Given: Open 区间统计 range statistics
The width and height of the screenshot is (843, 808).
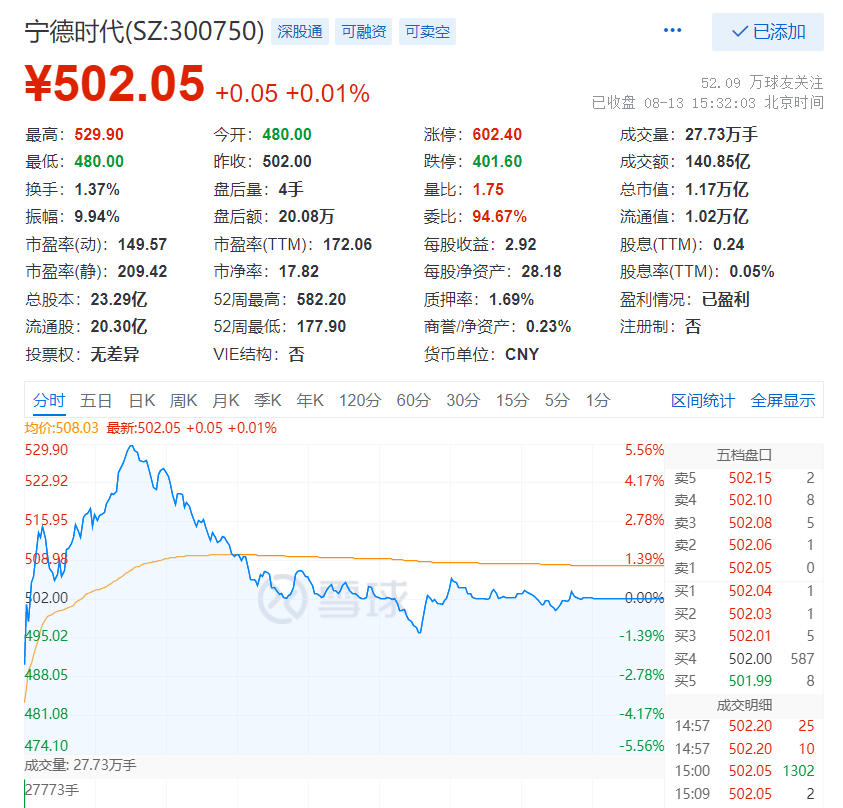Looking at the screenshot, I should click(x=703, y=401).
